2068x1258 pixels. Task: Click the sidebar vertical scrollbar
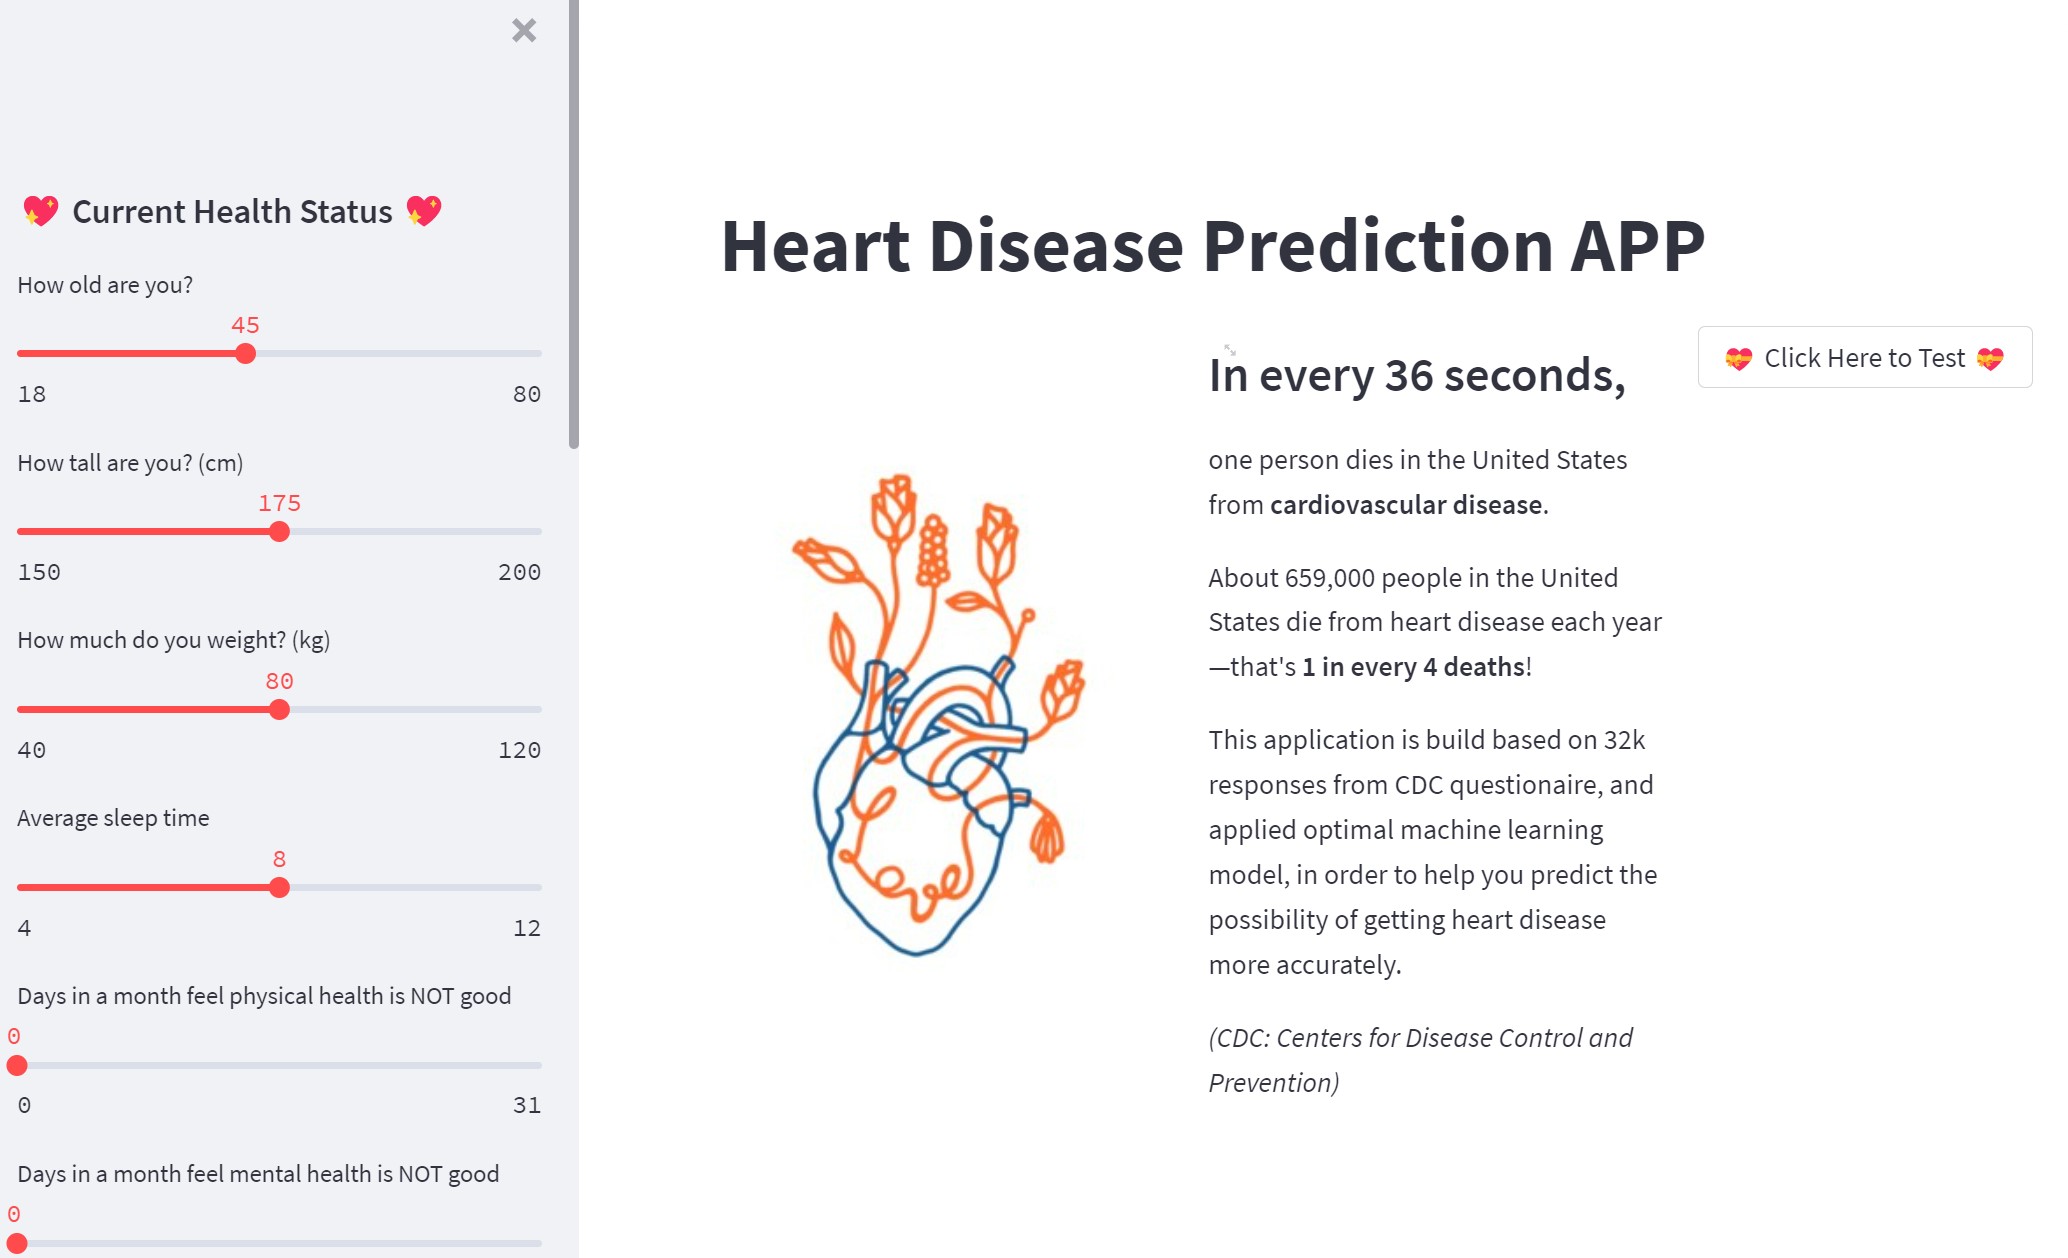coord(573,225)
